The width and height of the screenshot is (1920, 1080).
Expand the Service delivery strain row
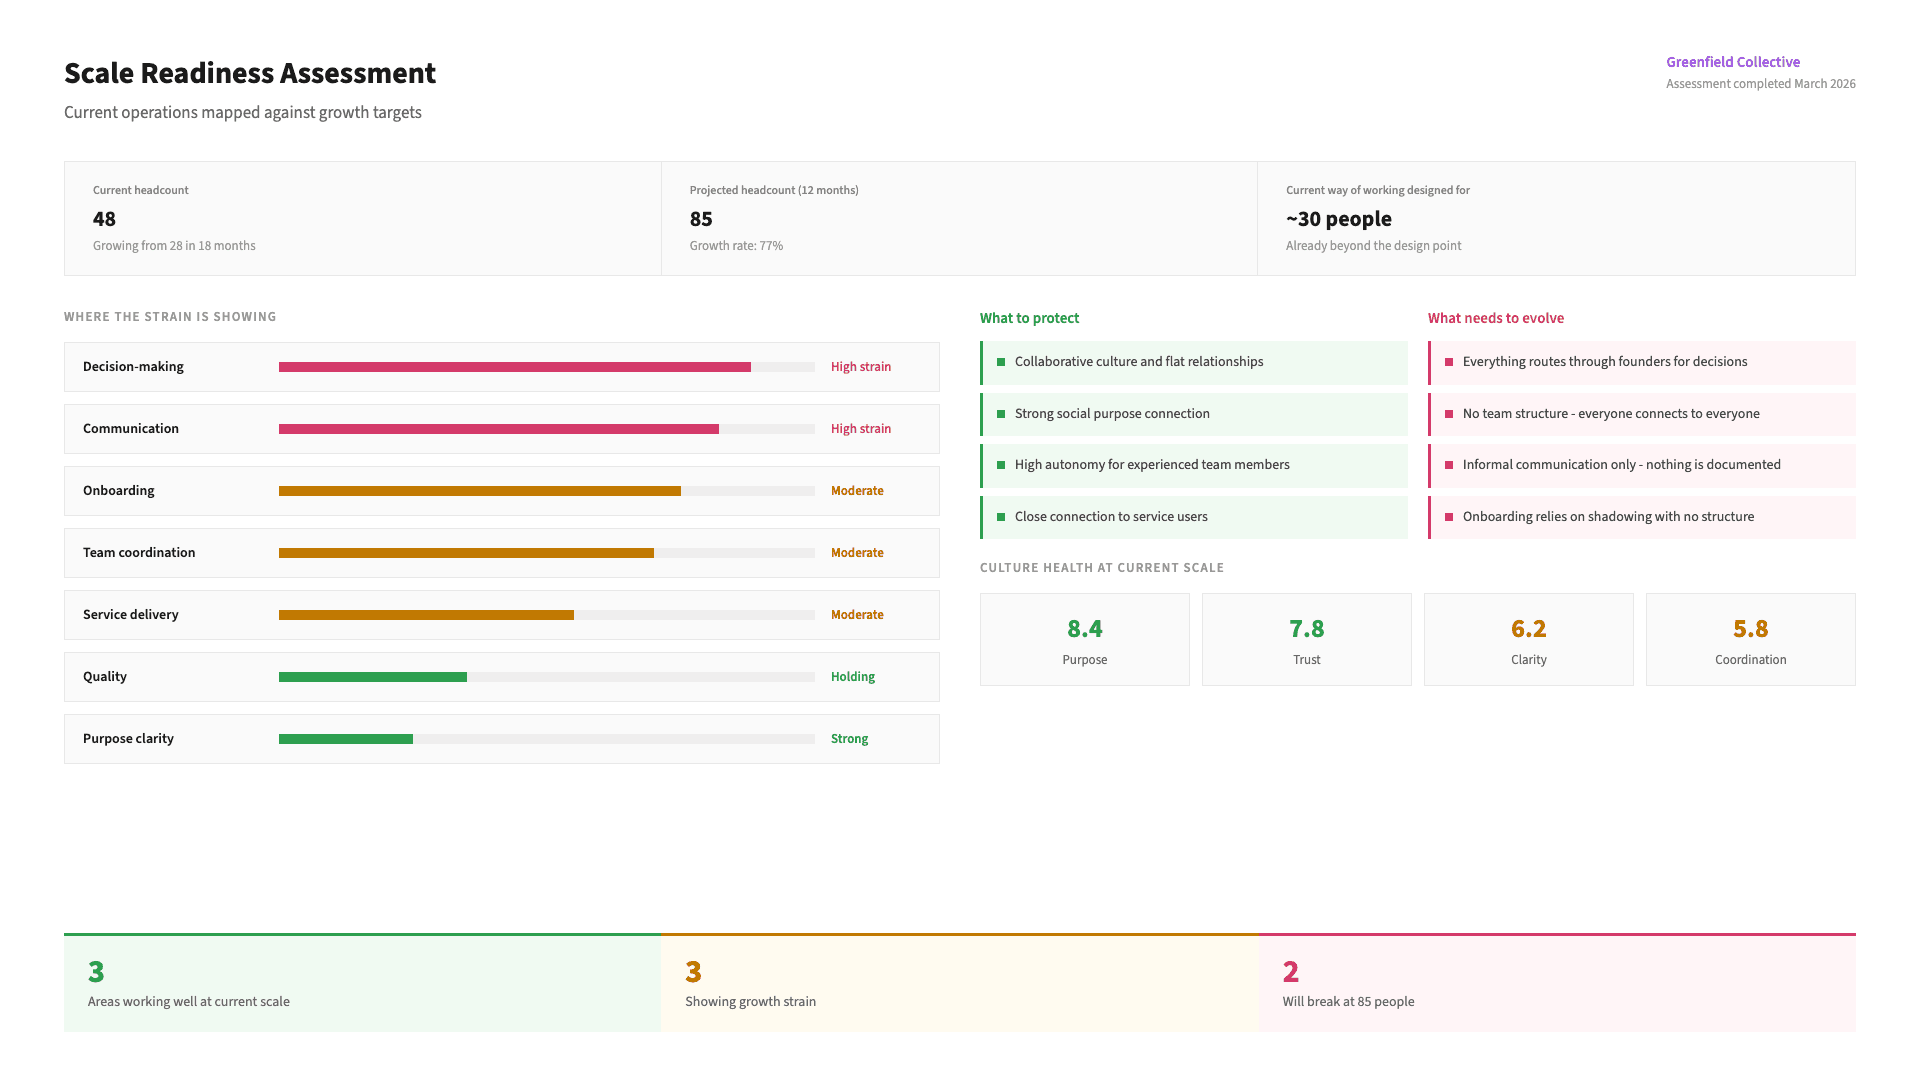pos(501,614)
